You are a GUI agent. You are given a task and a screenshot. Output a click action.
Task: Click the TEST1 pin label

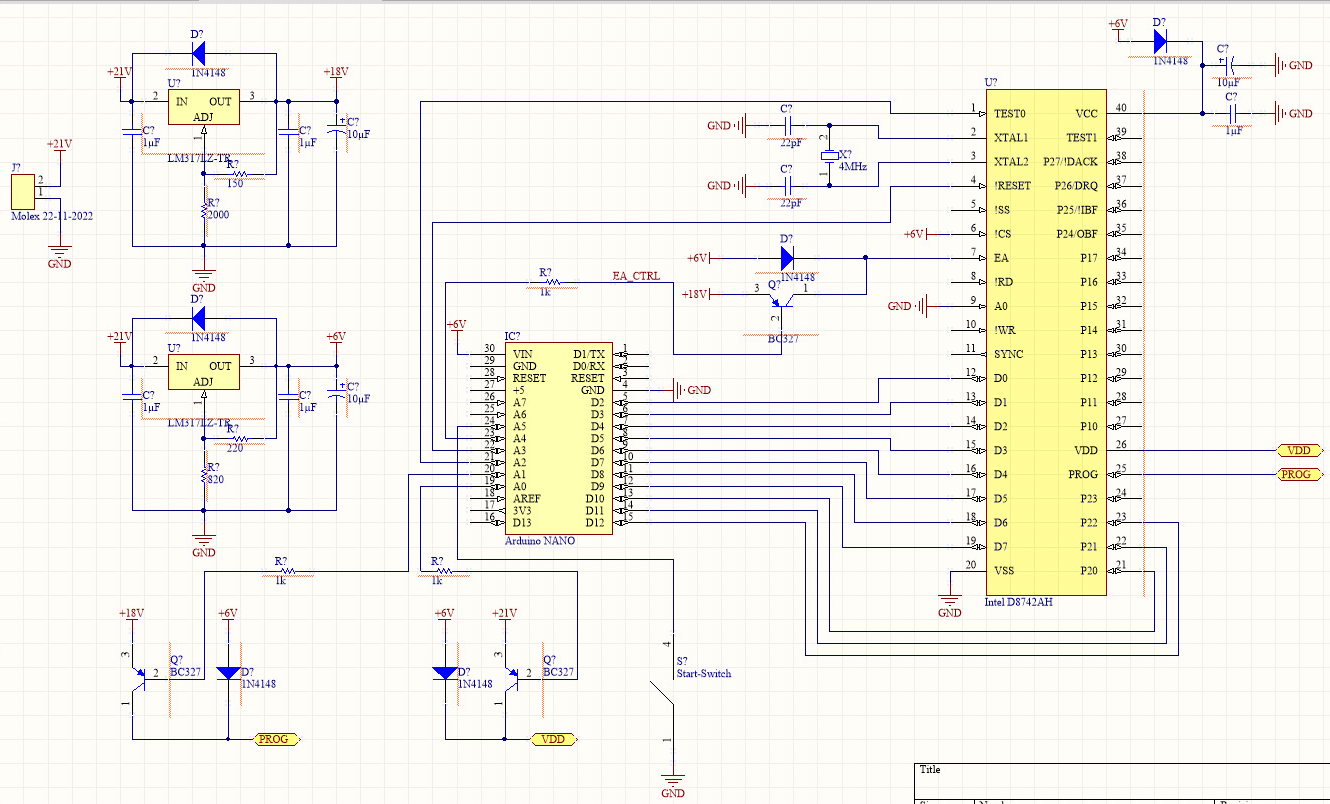tap(1082, 138)
